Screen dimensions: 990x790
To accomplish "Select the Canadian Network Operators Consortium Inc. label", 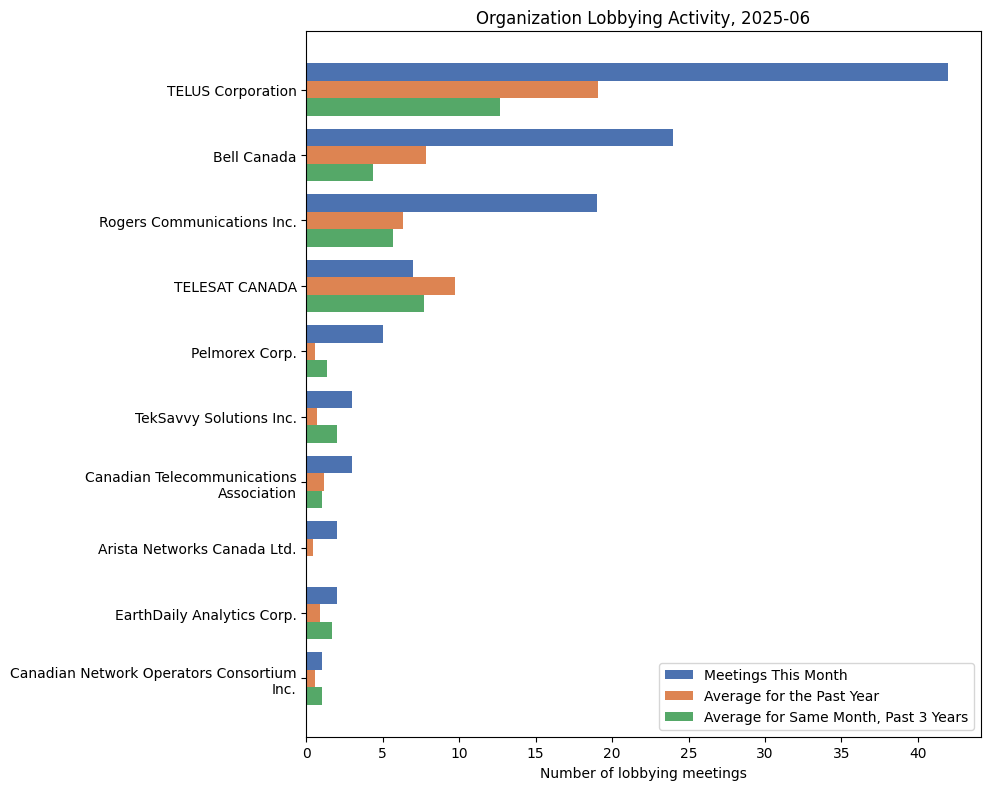I will pos(152,680).
